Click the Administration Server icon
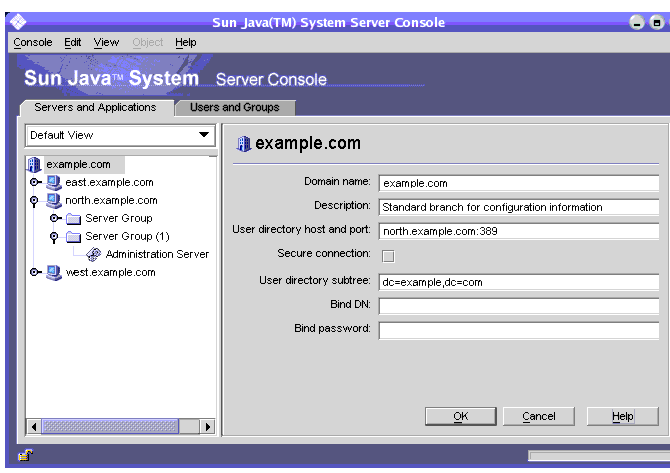The width and height of the screenshot is (670, 473). (x=94, y=255)
